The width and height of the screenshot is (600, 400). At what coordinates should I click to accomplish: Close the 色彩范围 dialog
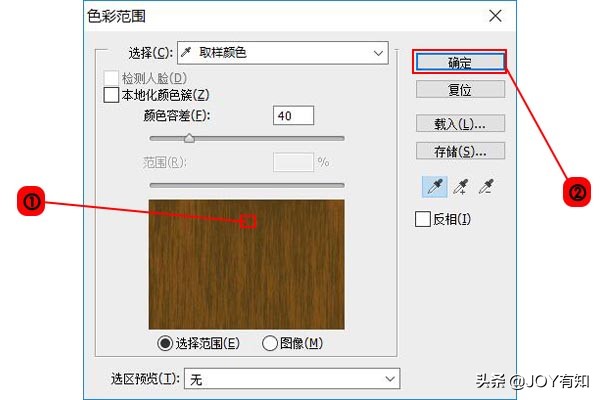[x=496, y=16]
